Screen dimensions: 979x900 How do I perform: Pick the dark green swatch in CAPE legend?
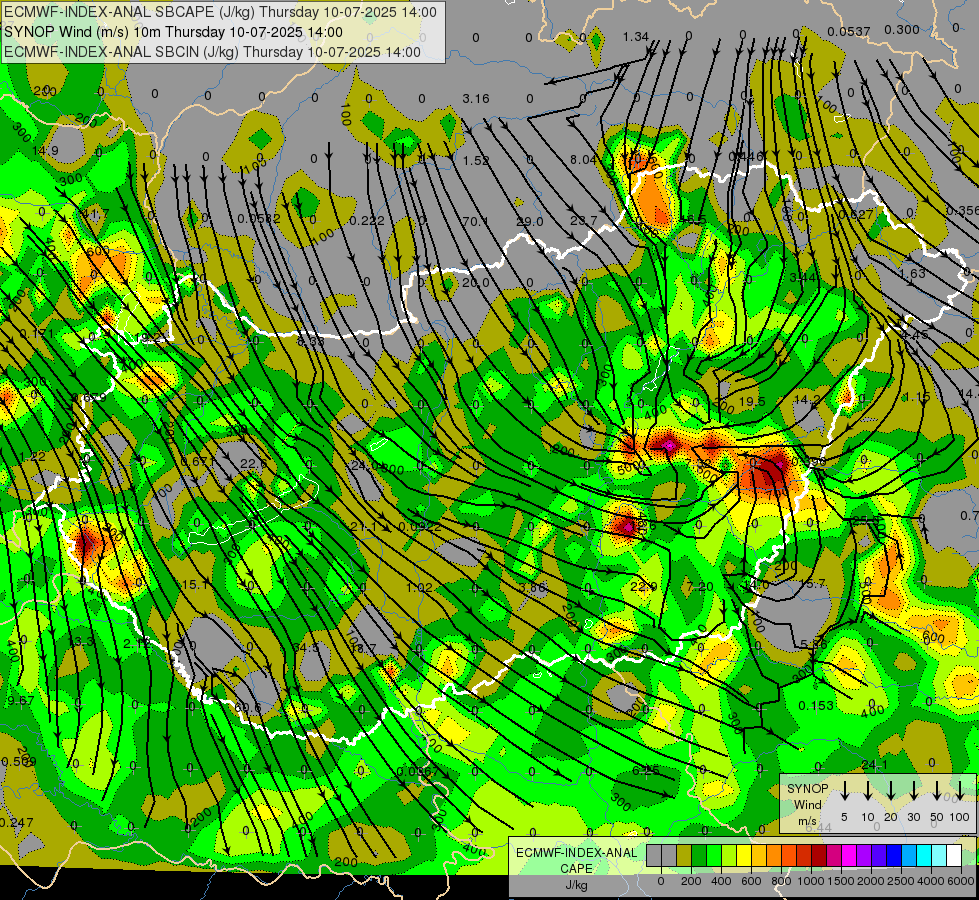pyautogui.click(x=699, y=856)
